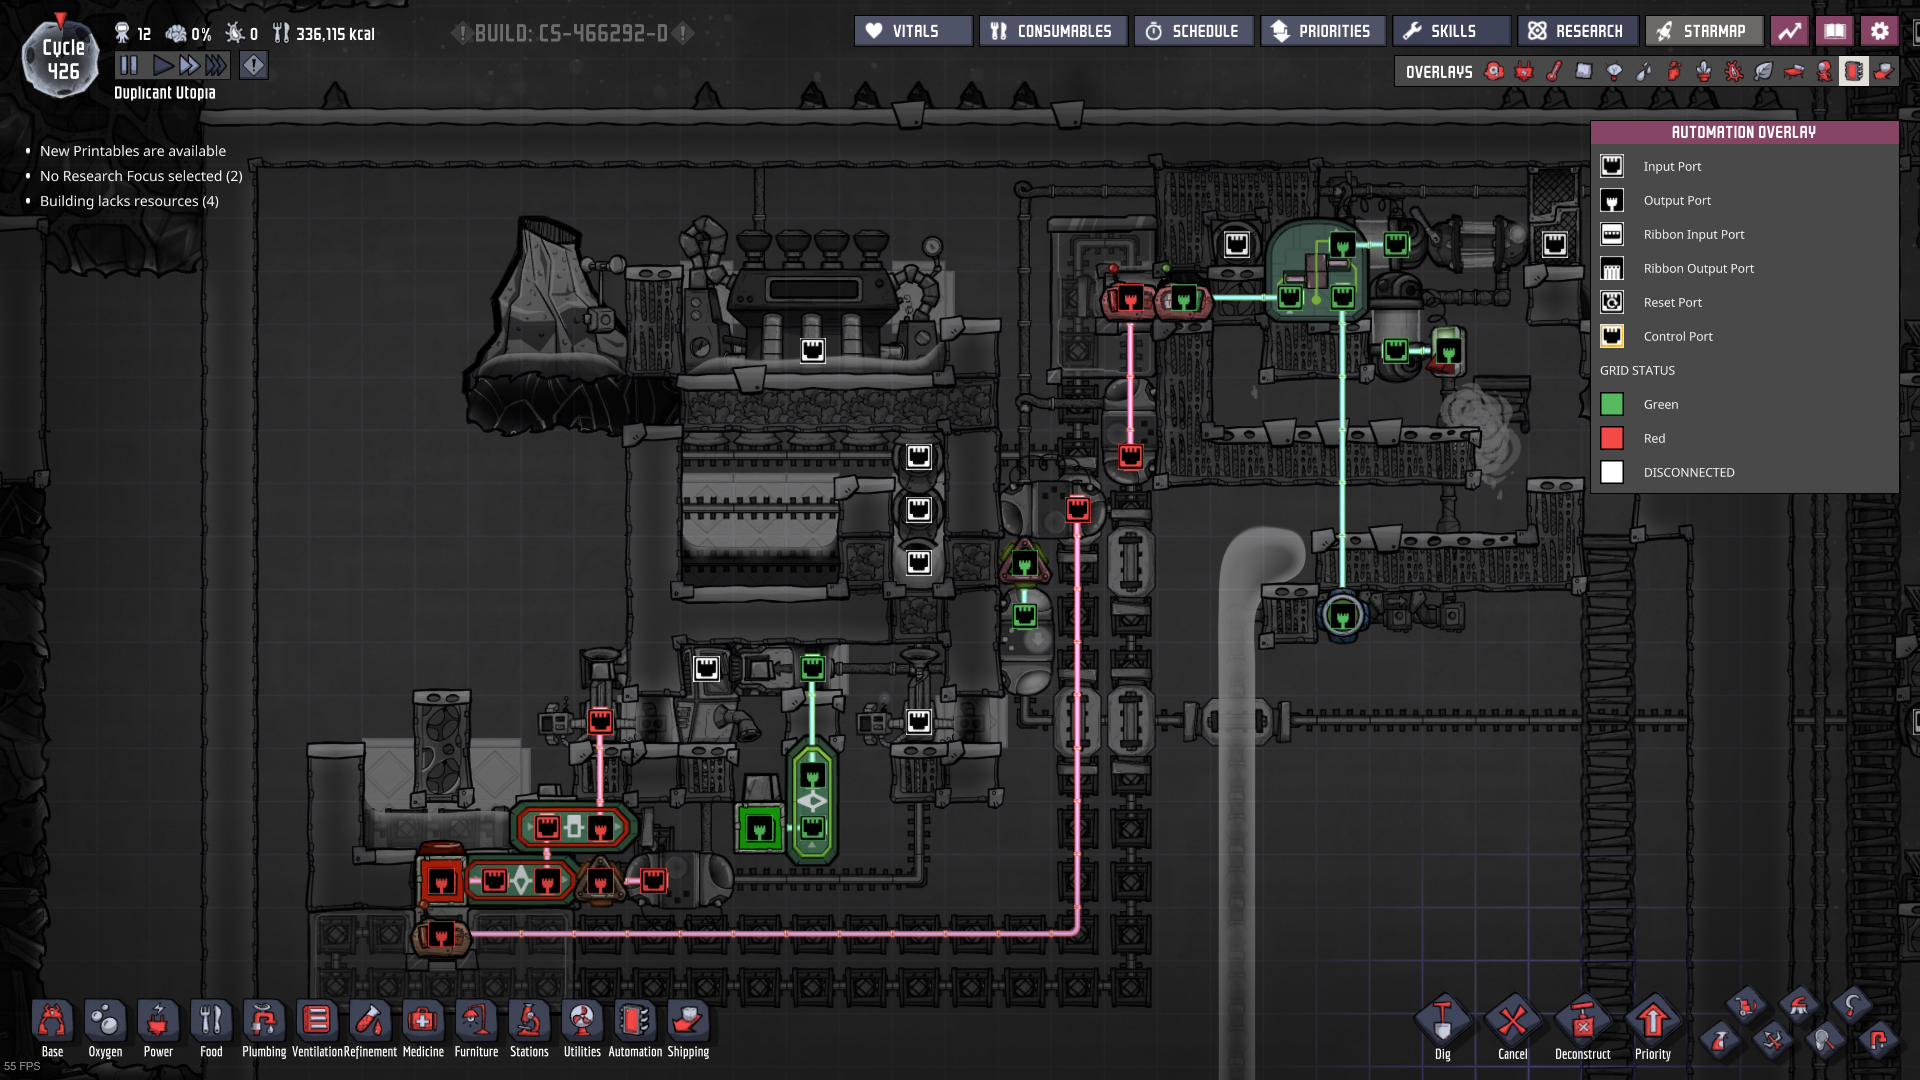This screenshot has height=1080, width=1920.
Task: Enable the Germ overlay icon
Action: click(x=1734, y=71)
